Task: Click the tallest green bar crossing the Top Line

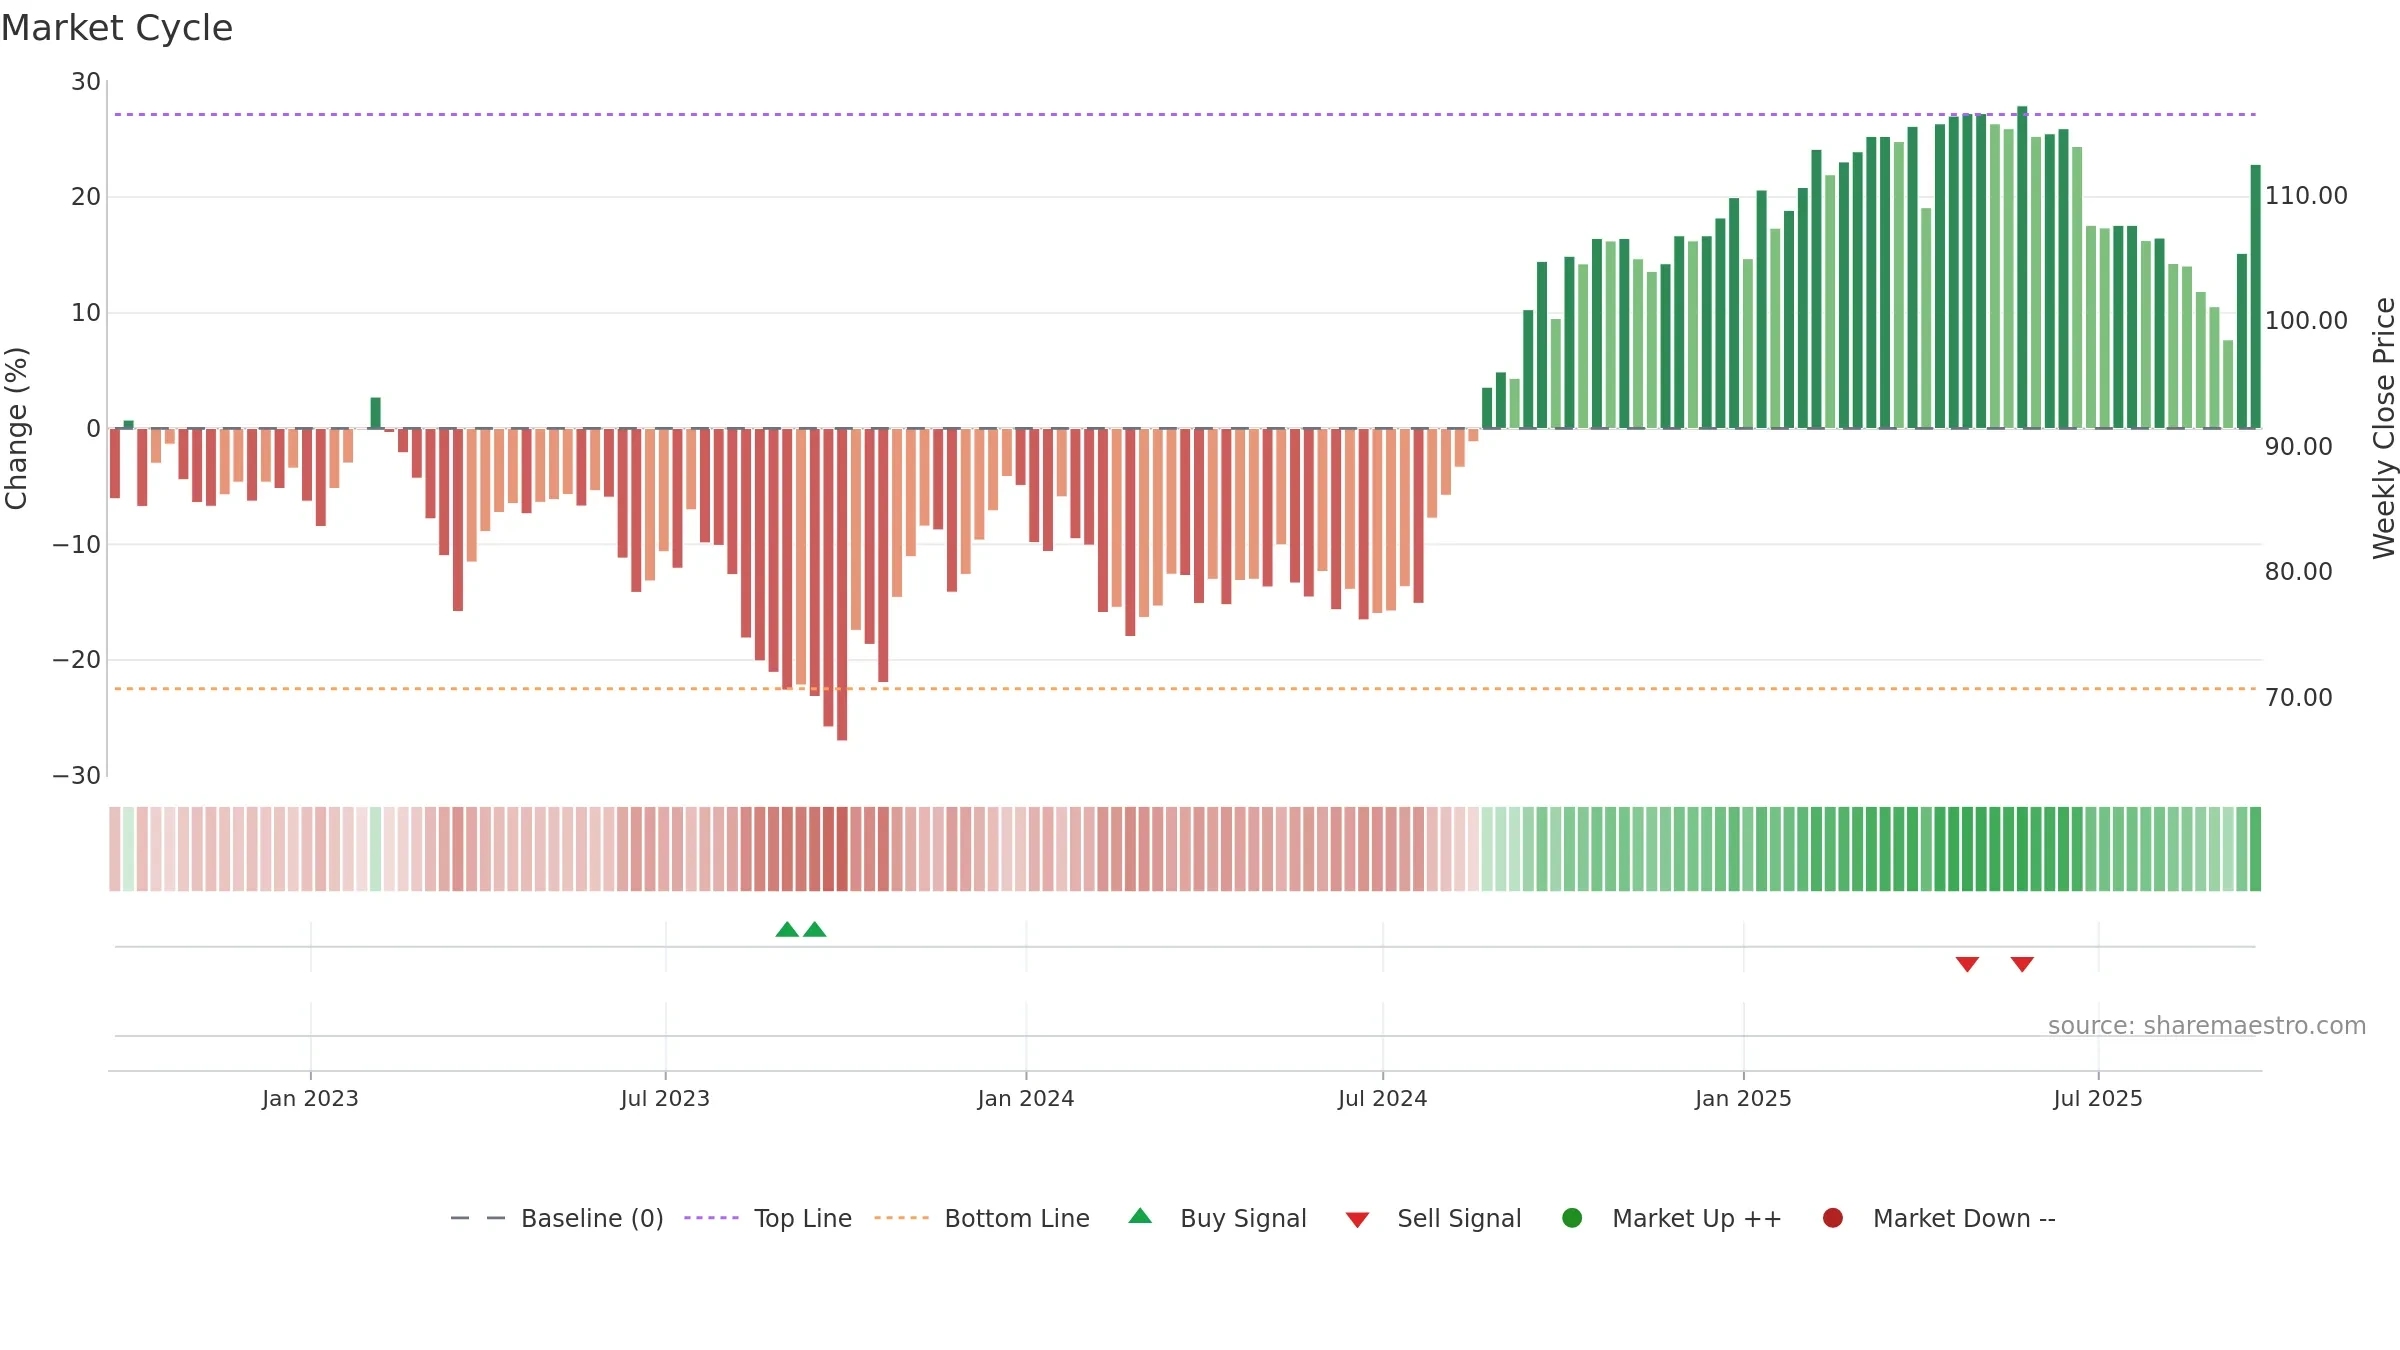Action: 2022,267
